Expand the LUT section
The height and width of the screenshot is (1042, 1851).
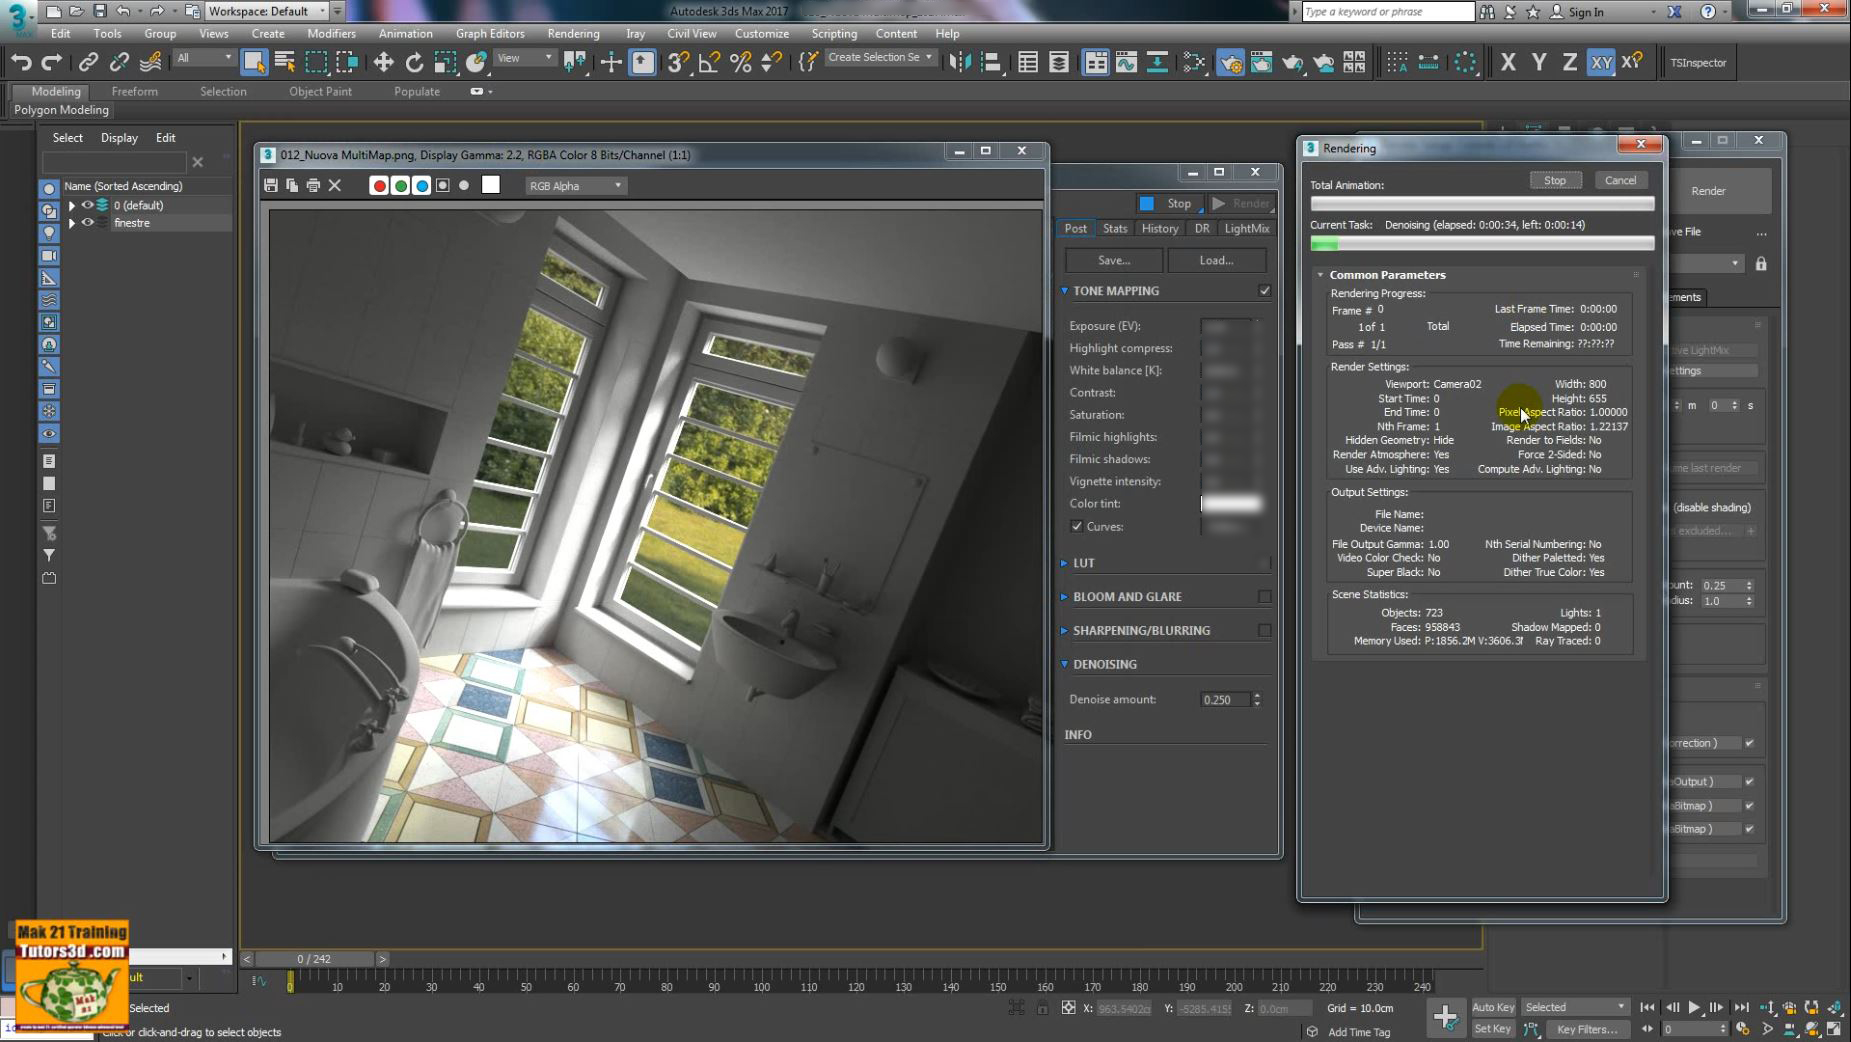pos(1065,562)
